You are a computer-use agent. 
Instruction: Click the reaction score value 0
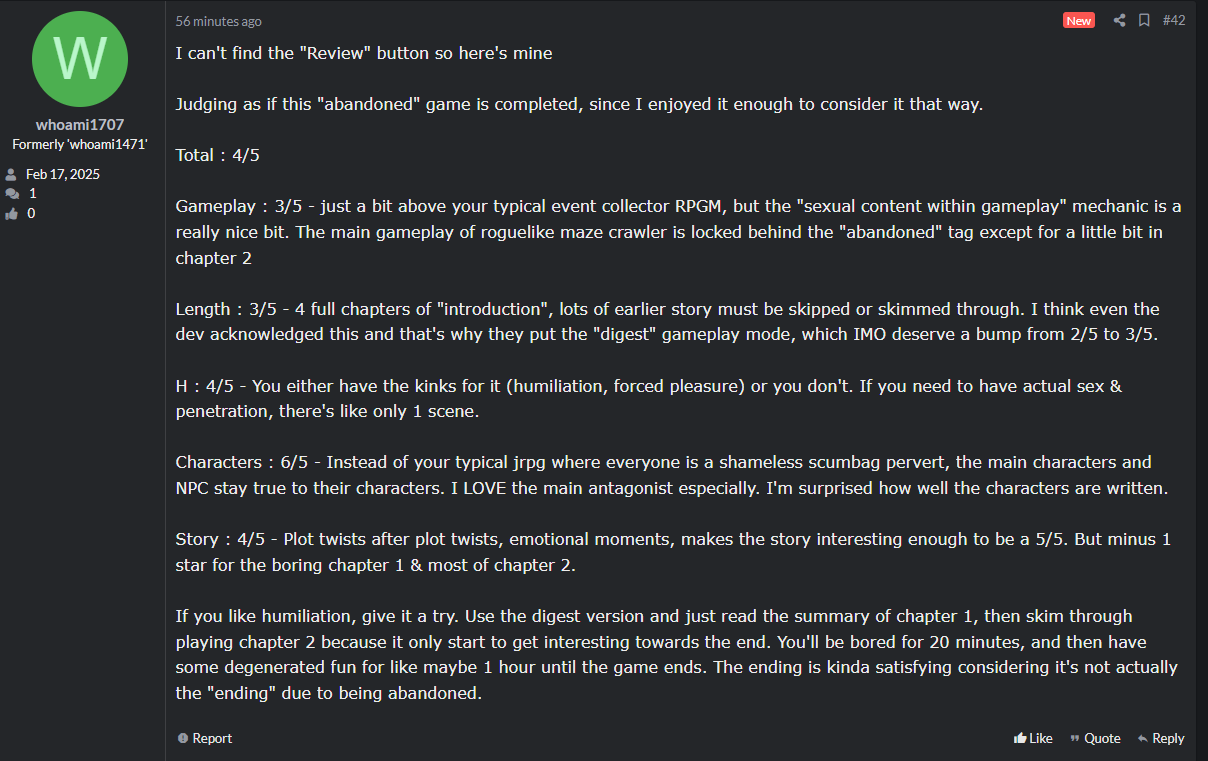coord(32,213)
